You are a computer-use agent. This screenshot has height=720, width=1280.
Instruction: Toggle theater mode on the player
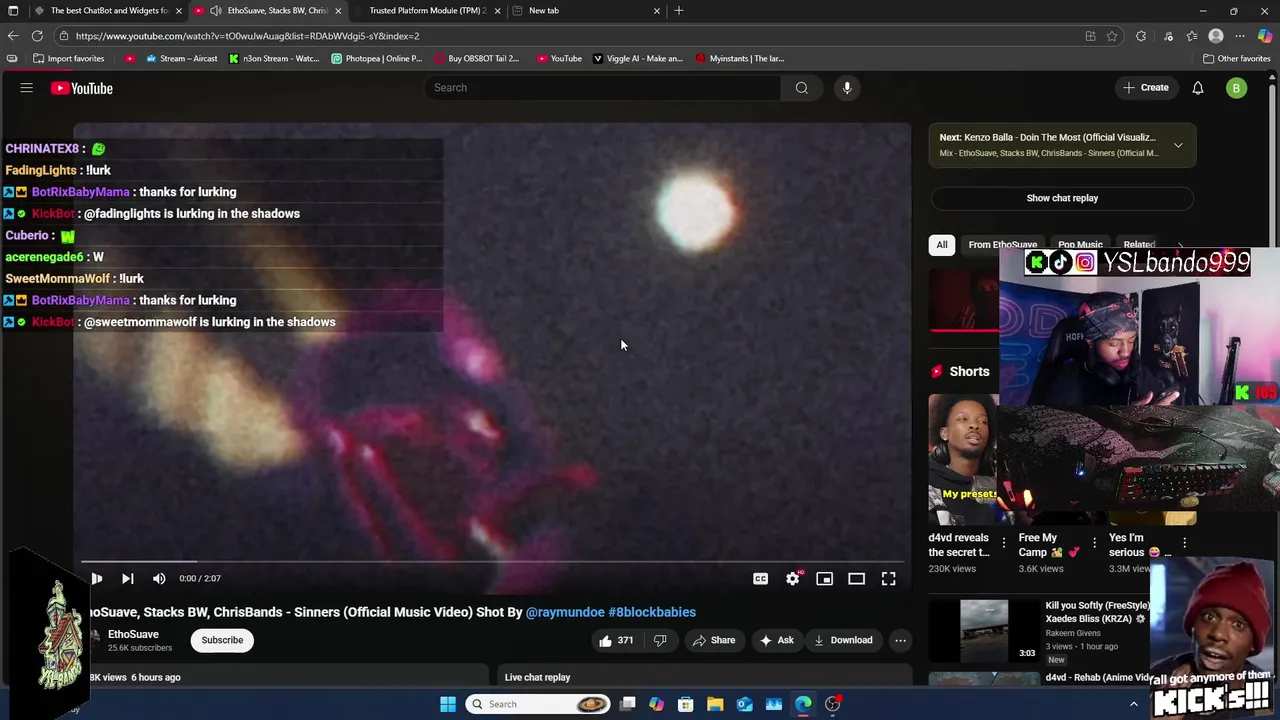click(856, 578)
